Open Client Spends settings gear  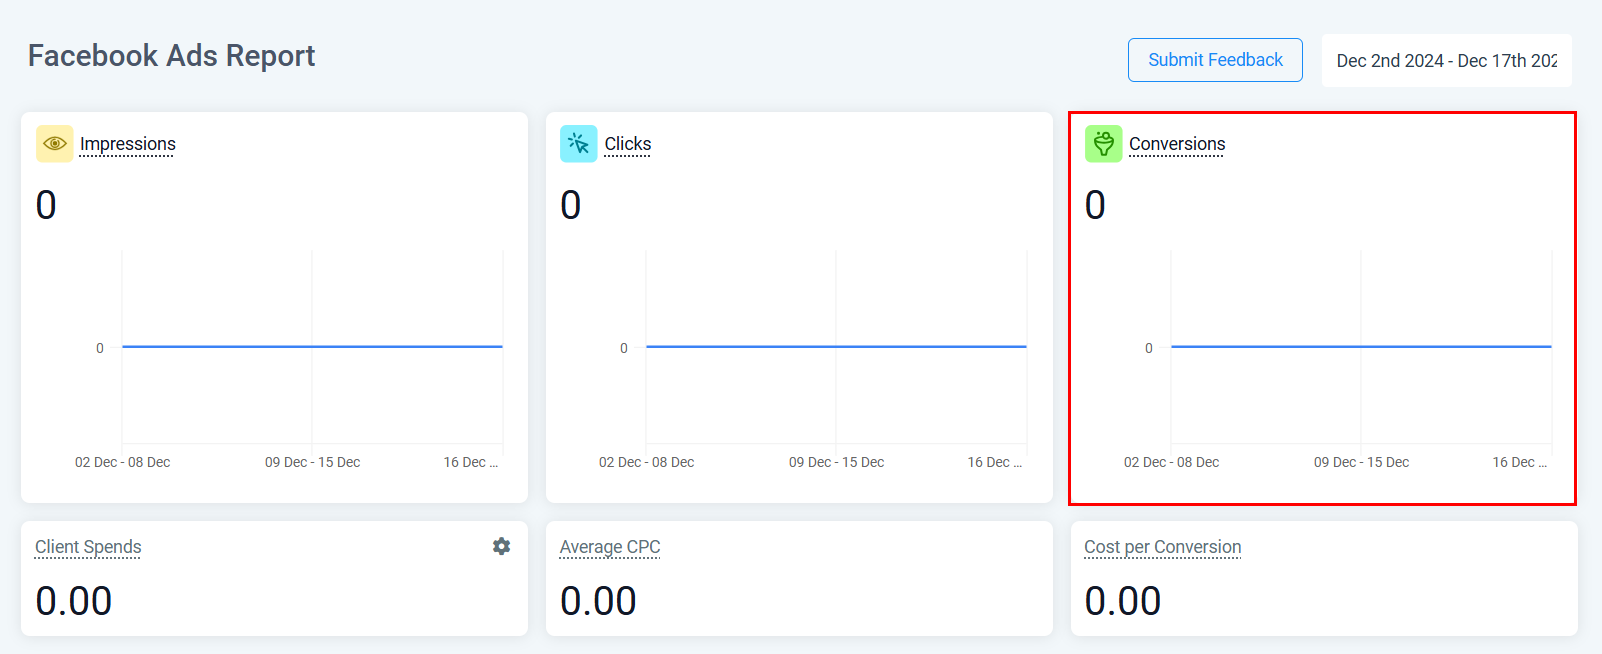point(501,546)
